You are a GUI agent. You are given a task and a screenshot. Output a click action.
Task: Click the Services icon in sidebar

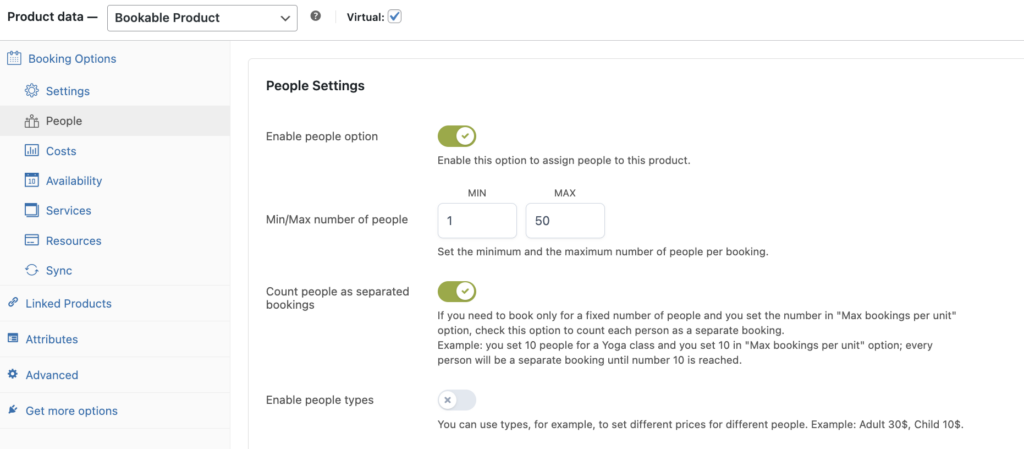click(32, 211)
